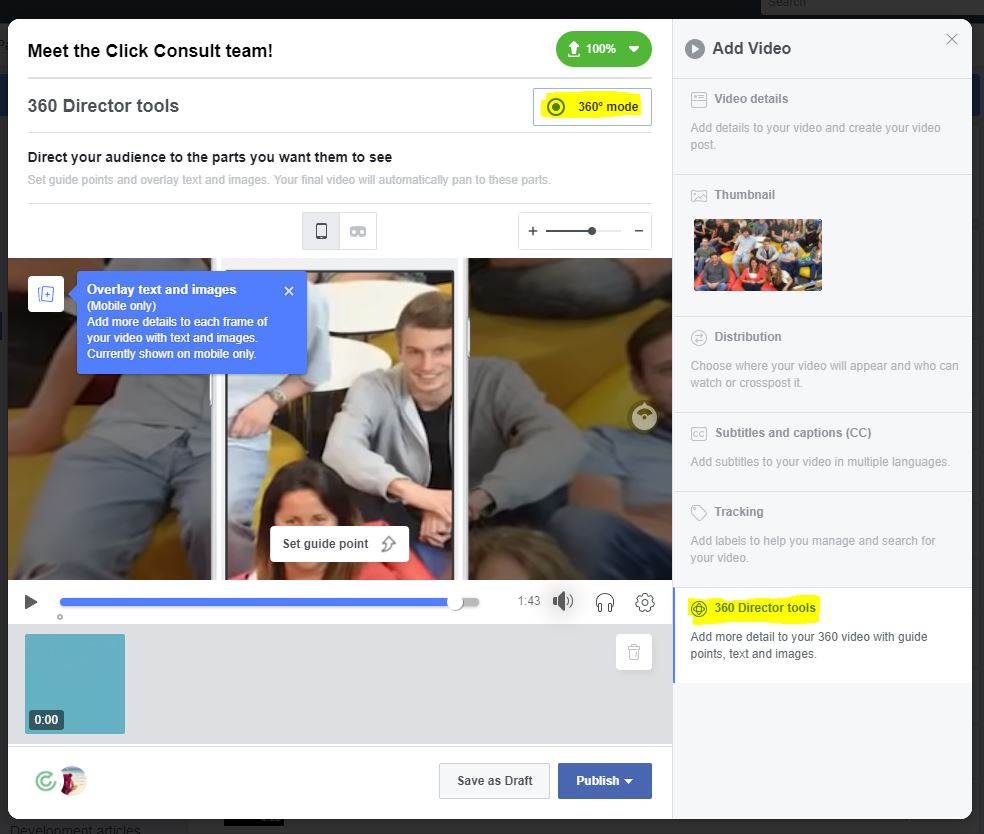This screenshot has height=834, width=984.
Task: Delete guide point with trash icon
Action: point(634,652)
